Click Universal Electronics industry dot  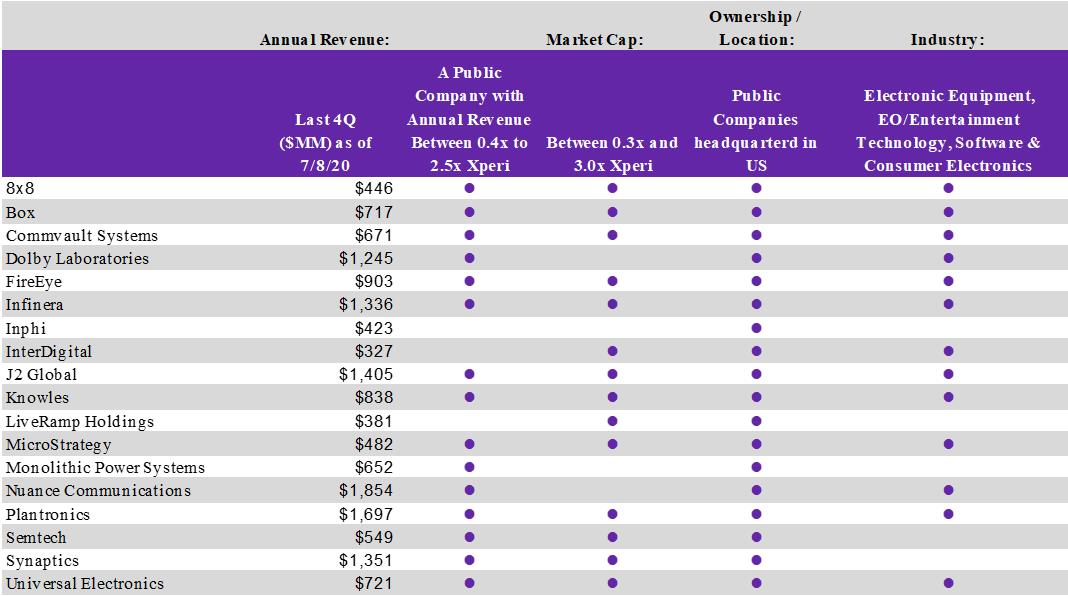click(948, 583)
